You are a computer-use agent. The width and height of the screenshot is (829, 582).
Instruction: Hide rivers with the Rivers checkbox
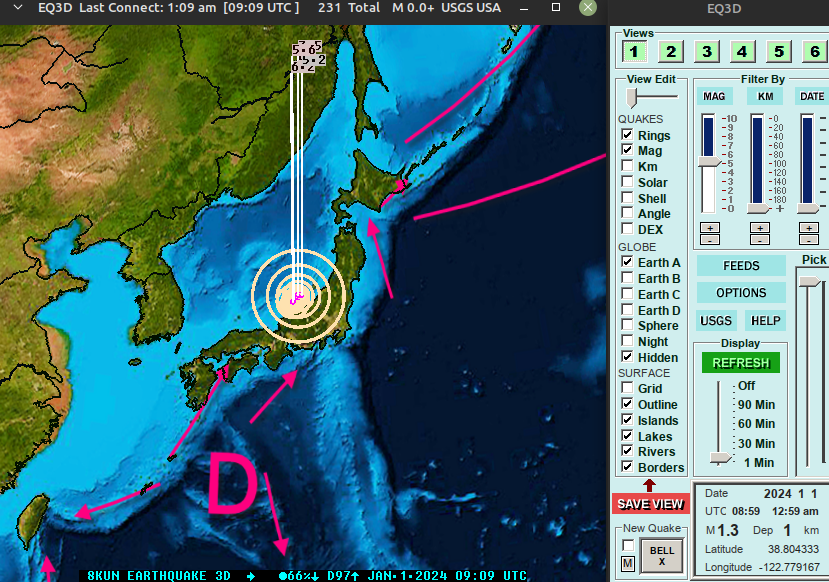click(627, 451)
